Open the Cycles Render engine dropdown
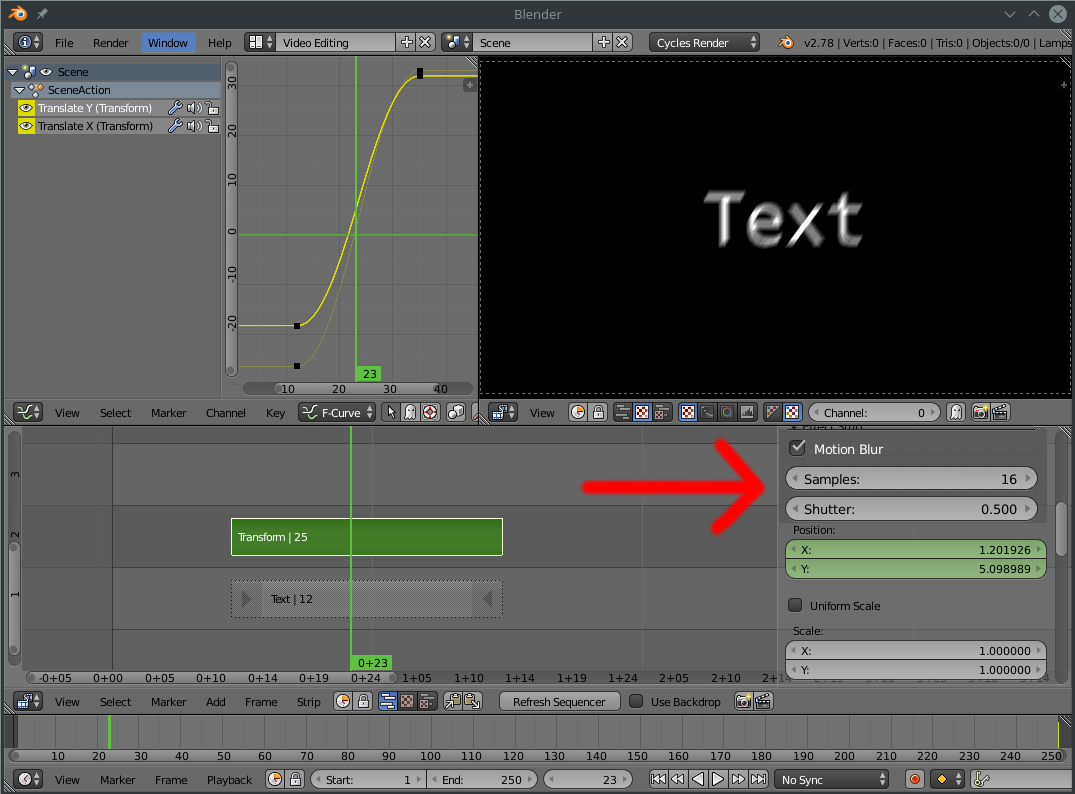 (x=705, y=43)
